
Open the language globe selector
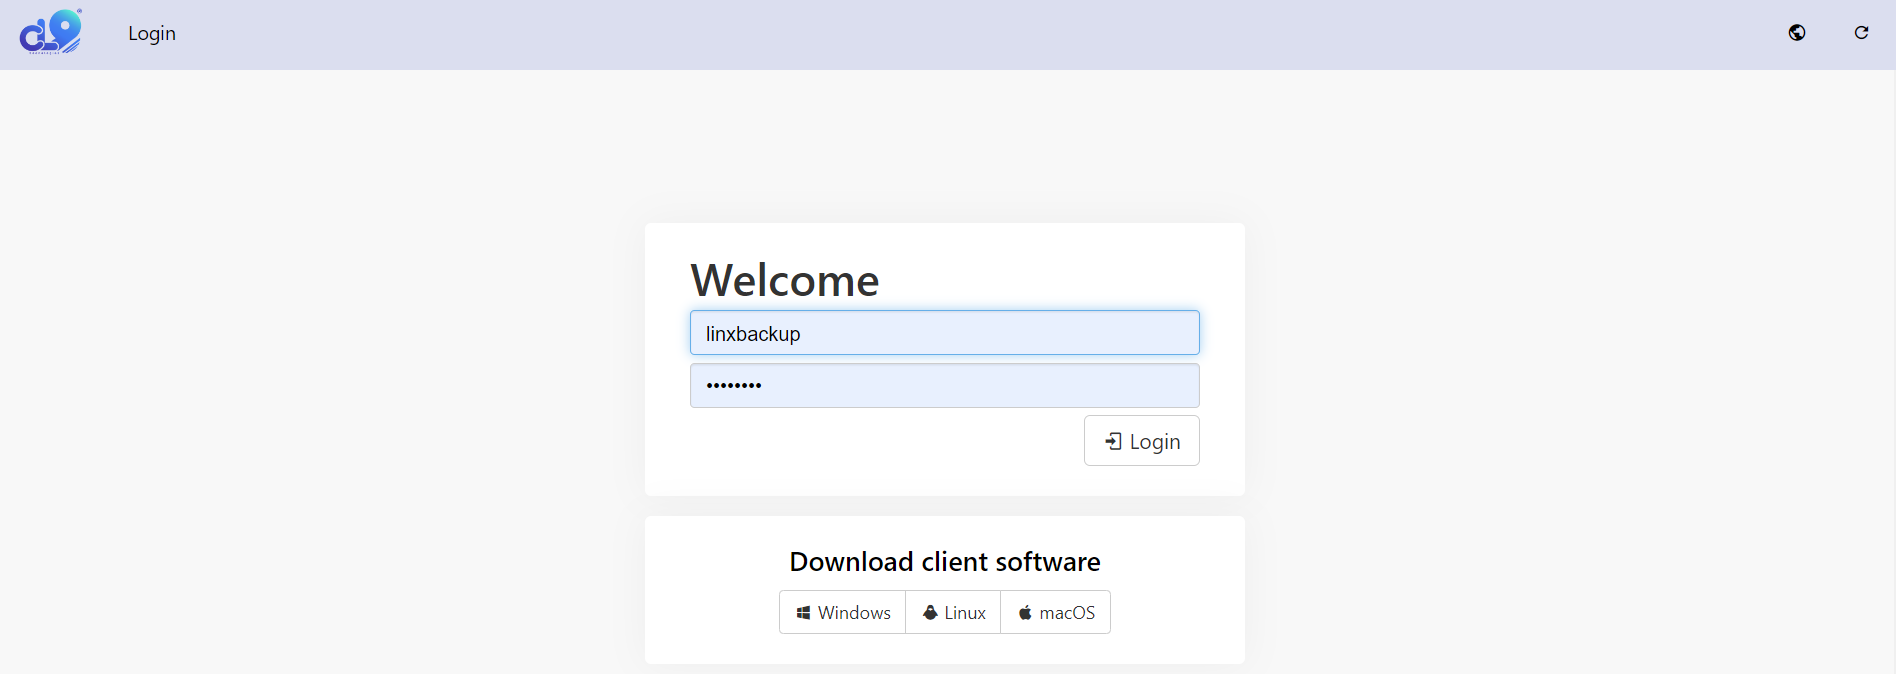point(1797,33)
